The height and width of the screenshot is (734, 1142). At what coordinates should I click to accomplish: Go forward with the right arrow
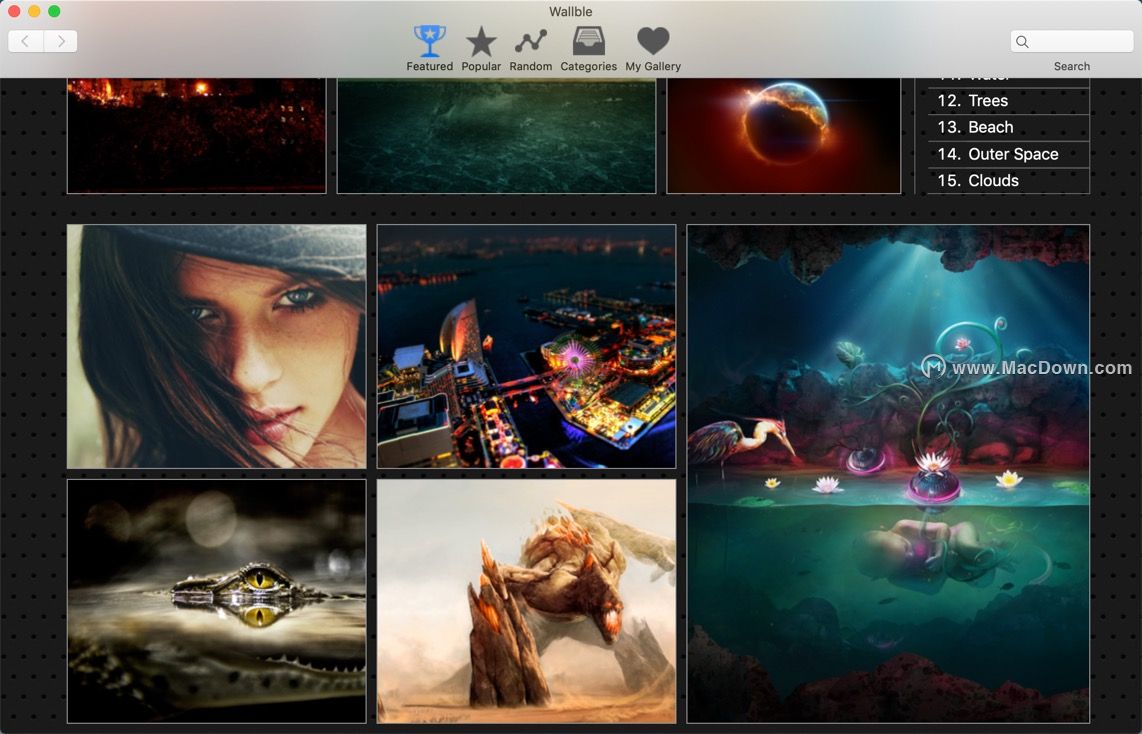(60, 41)
